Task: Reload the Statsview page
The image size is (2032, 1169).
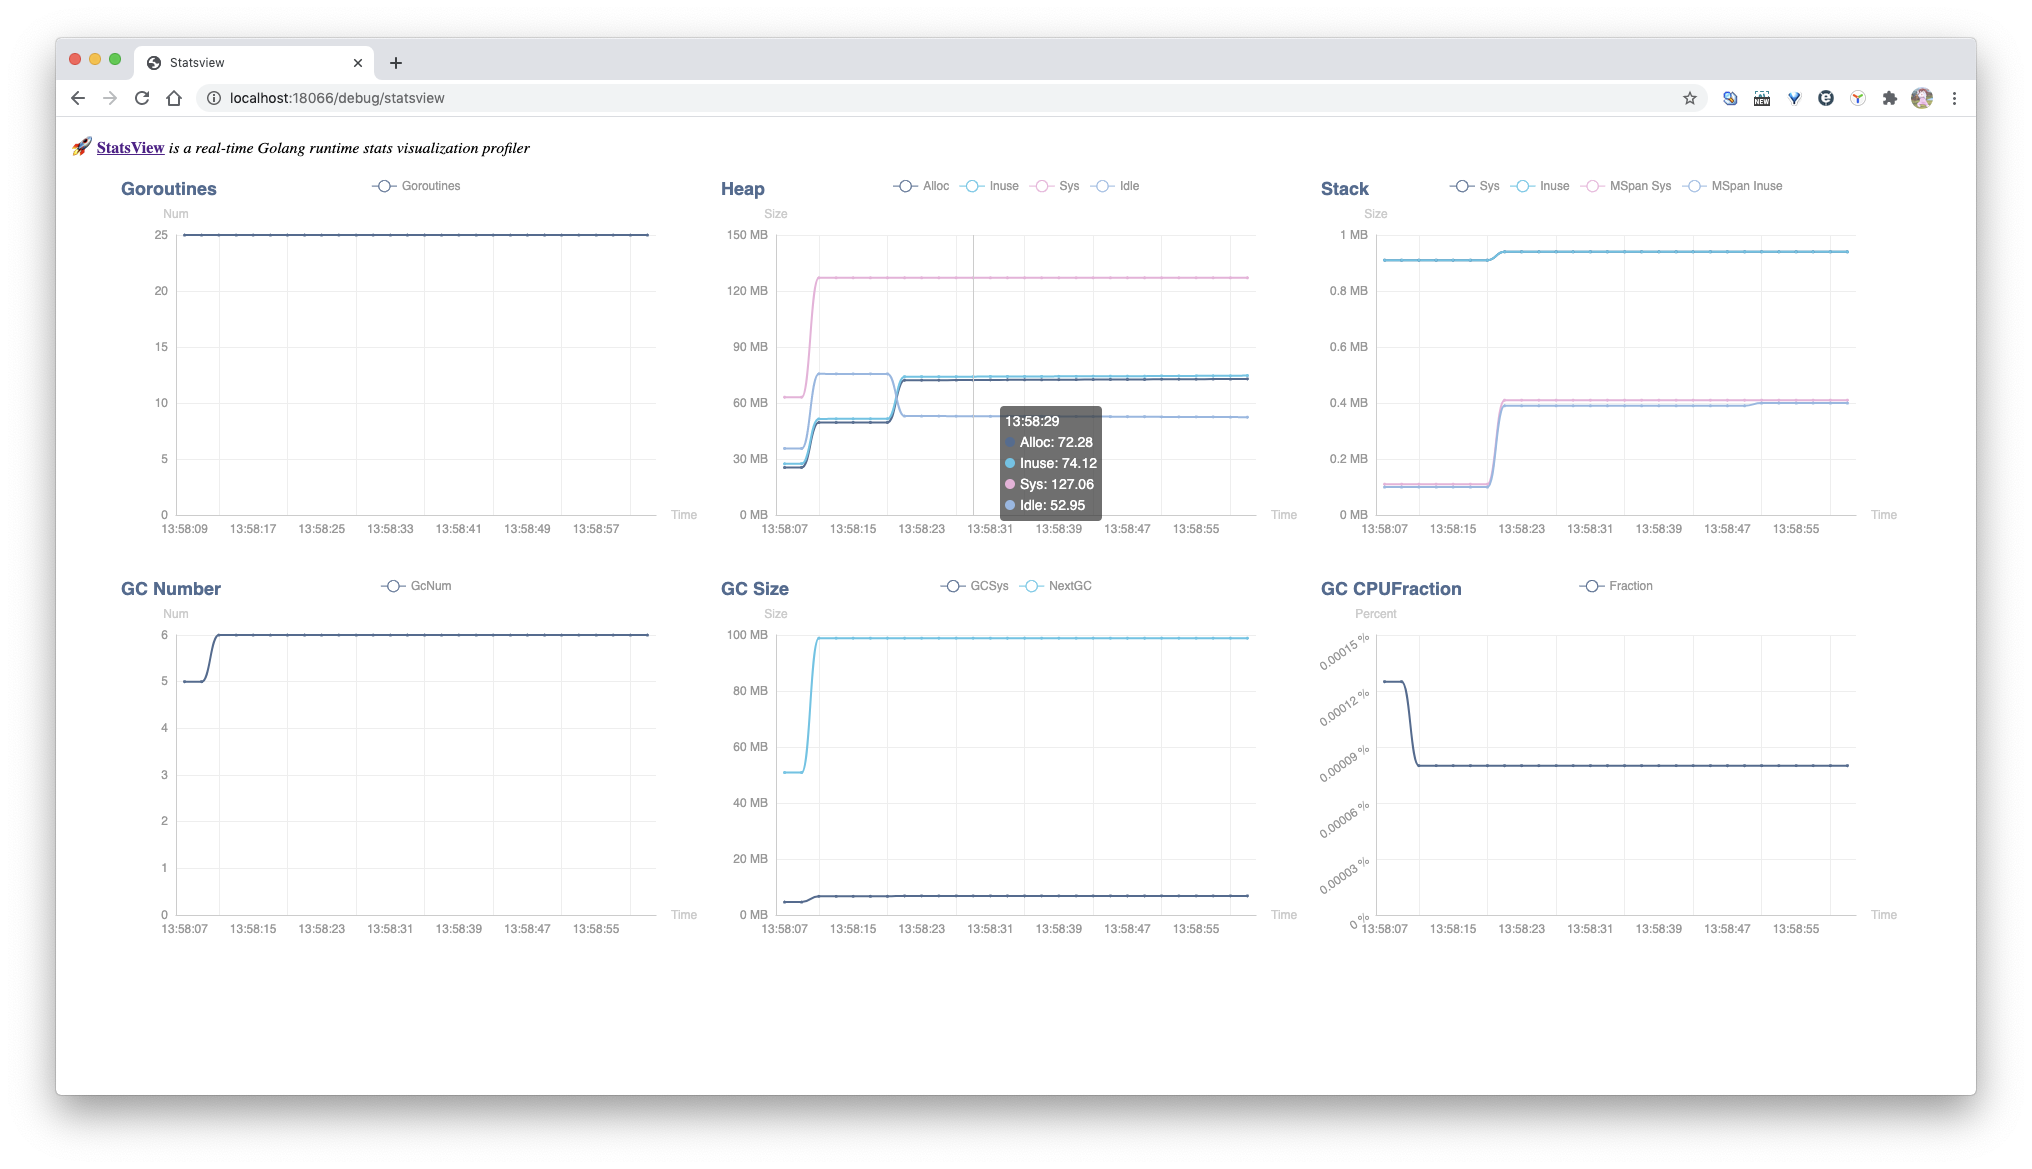Action: click(142, 98)
